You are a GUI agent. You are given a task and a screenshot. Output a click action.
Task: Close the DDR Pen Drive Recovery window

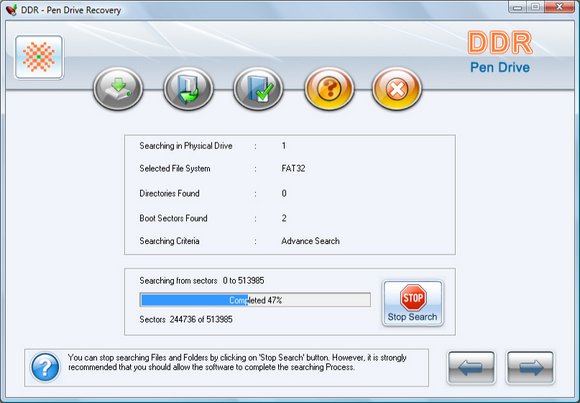560,7
